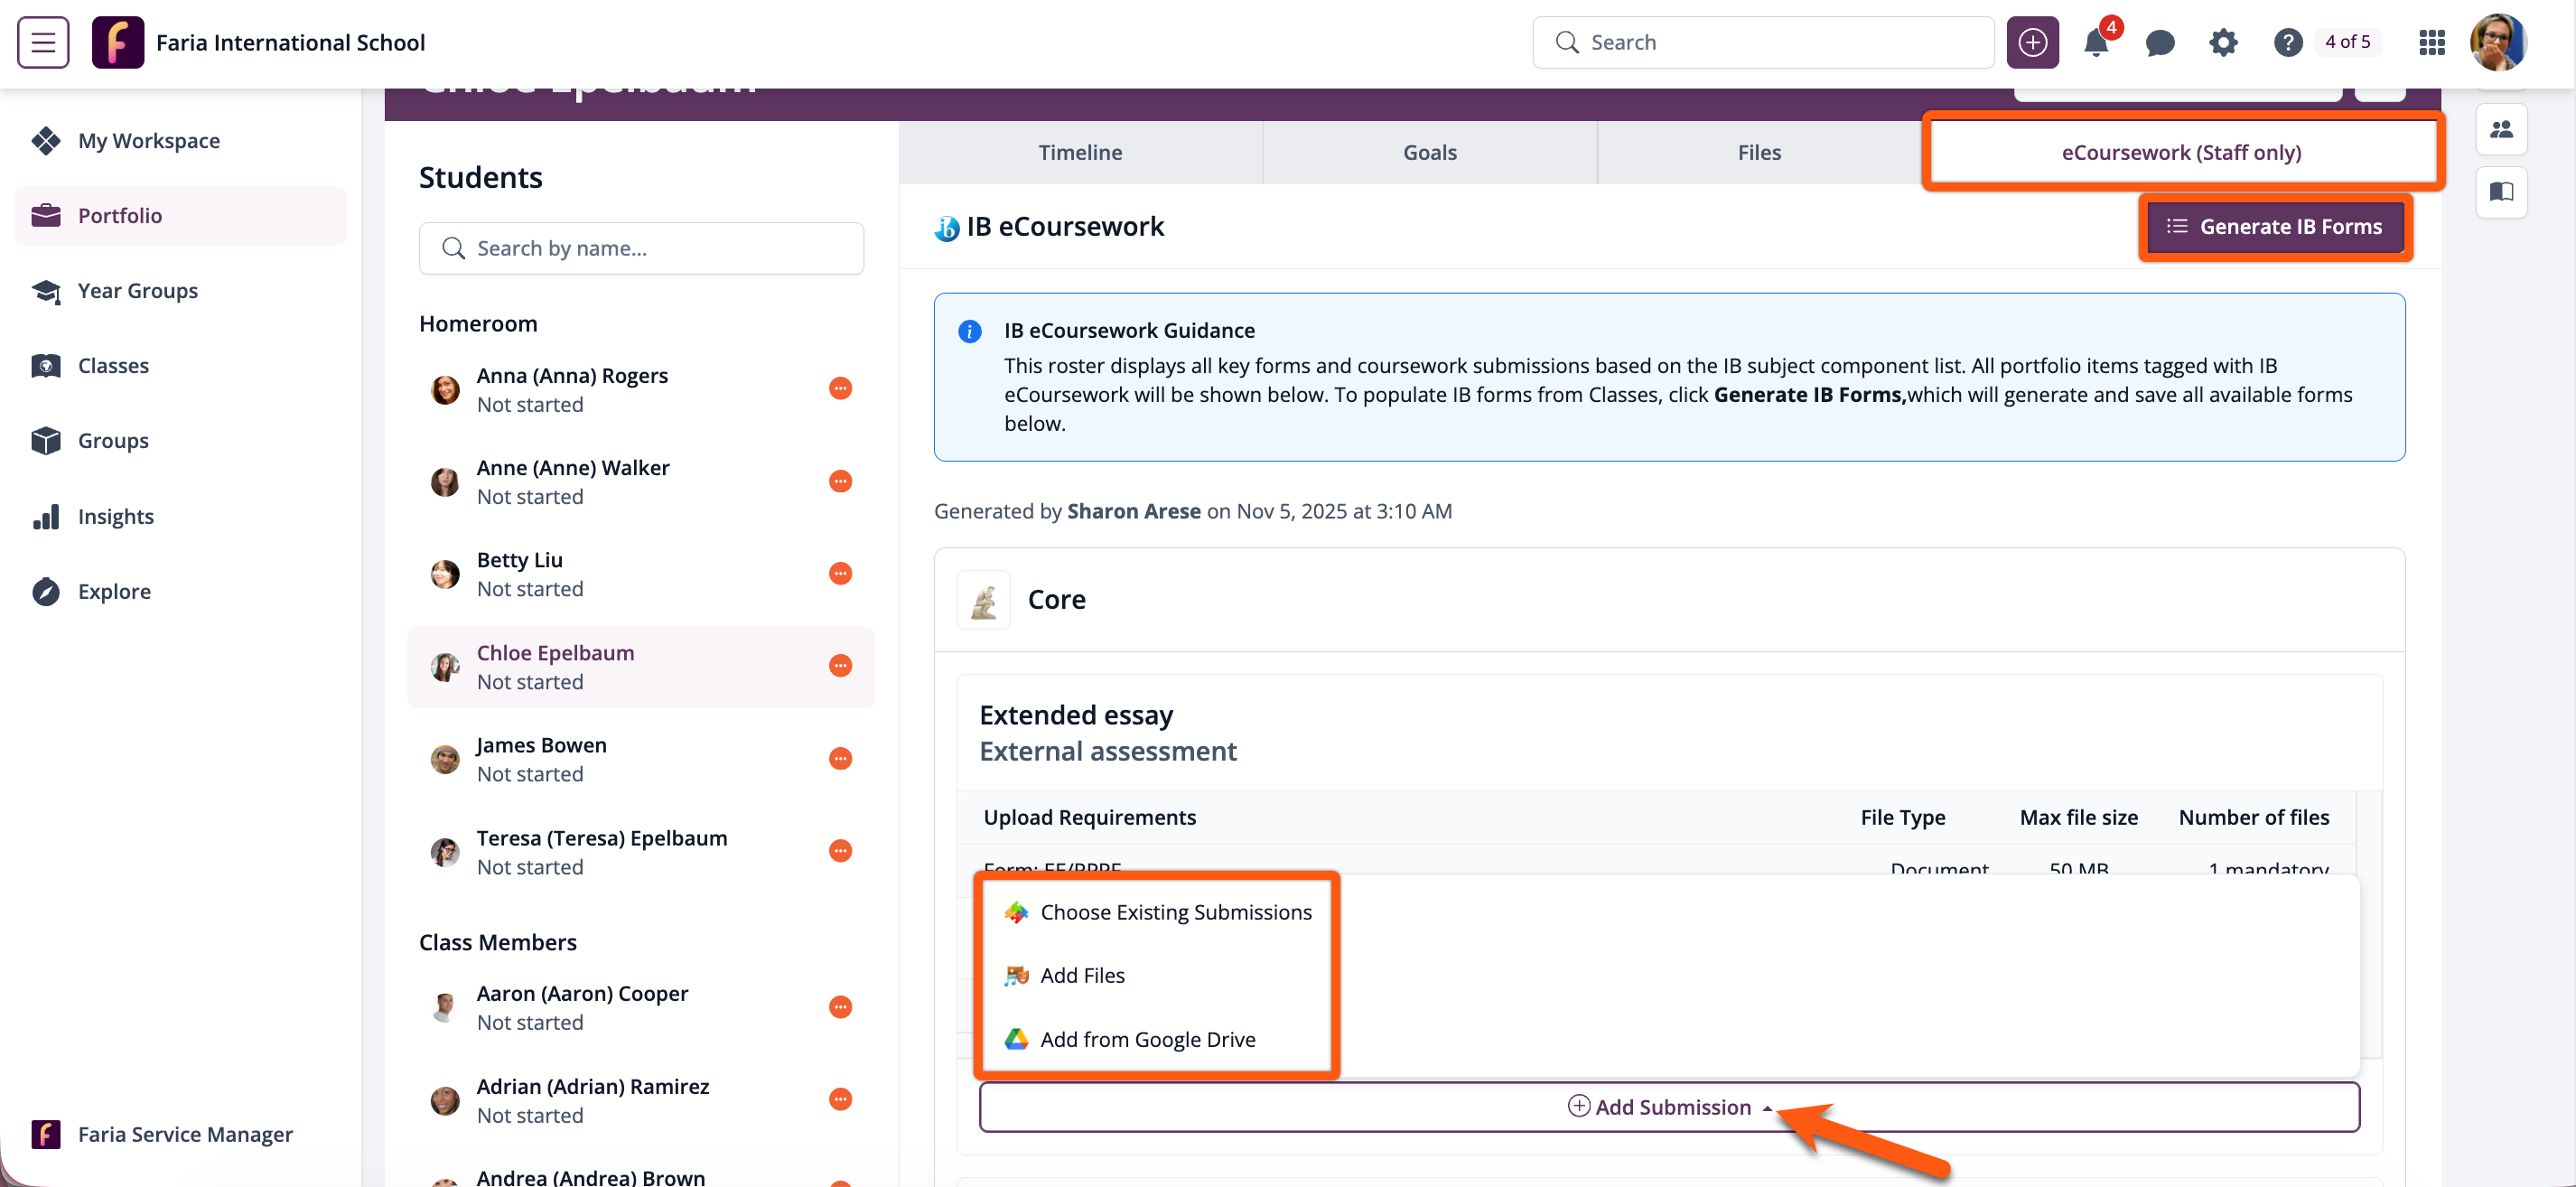Open the hamburger menu icon
Viewport: 2576px width, 1187px height.
(x=43, y=42)
